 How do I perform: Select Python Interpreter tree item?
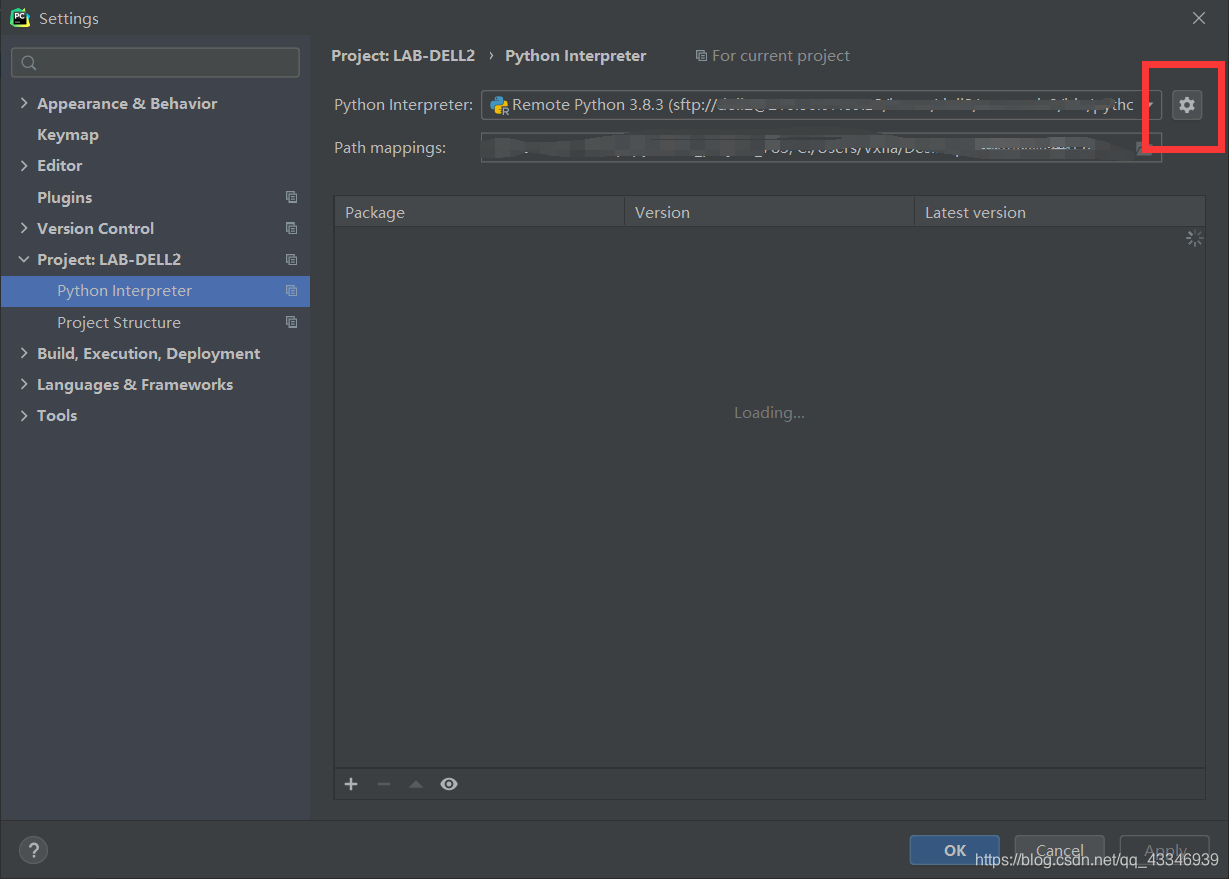pos(155,291)
